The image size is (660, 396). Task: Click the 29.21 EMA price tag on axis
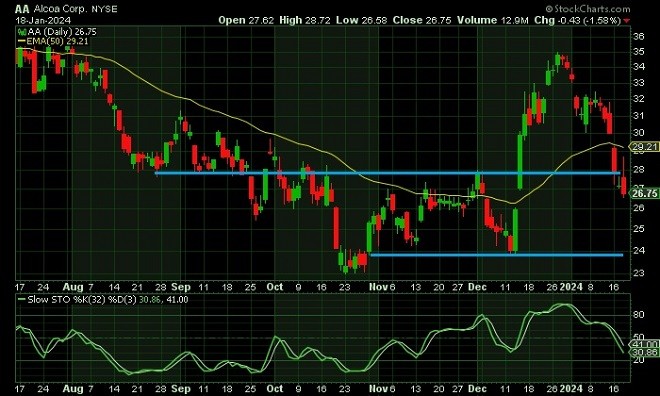tap(644, 146)
